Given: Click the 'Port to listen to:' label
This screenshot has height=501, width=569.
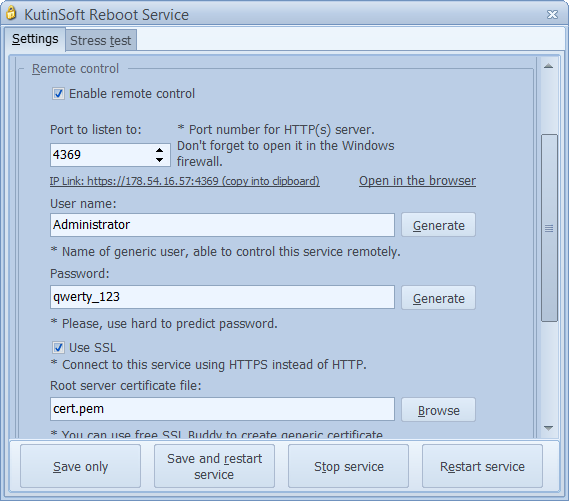Looking at the screenshot, I should (96, 130).
